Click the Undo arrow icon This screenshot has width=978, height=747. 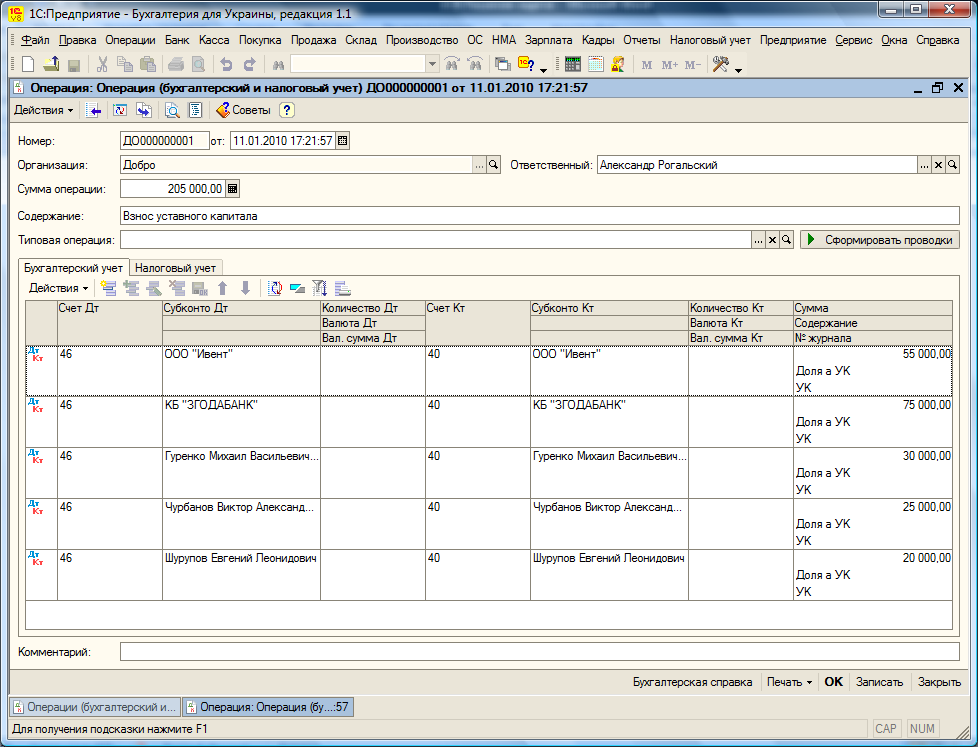[226, 64]
